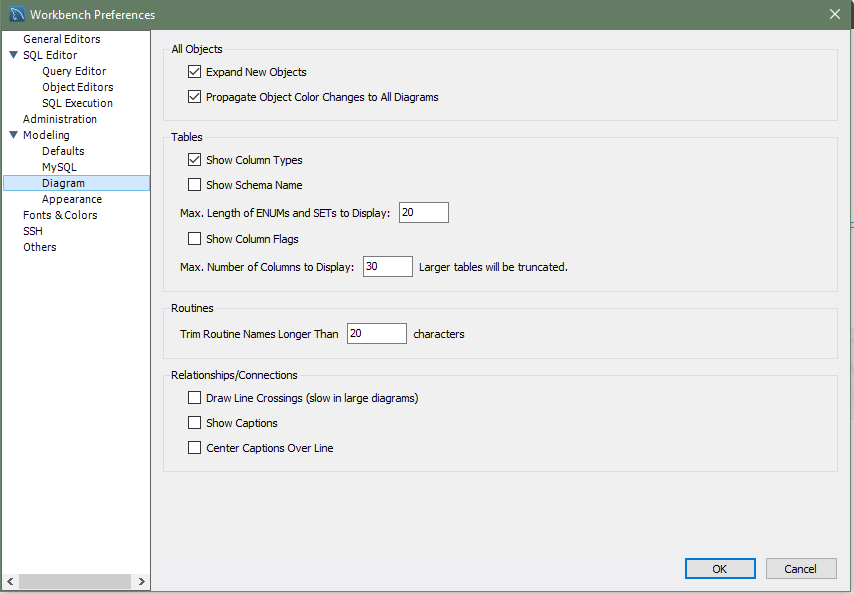Enable Show Schema Name checkbox
Viewport: 854px width, 594px height.
tap(195, 185)
